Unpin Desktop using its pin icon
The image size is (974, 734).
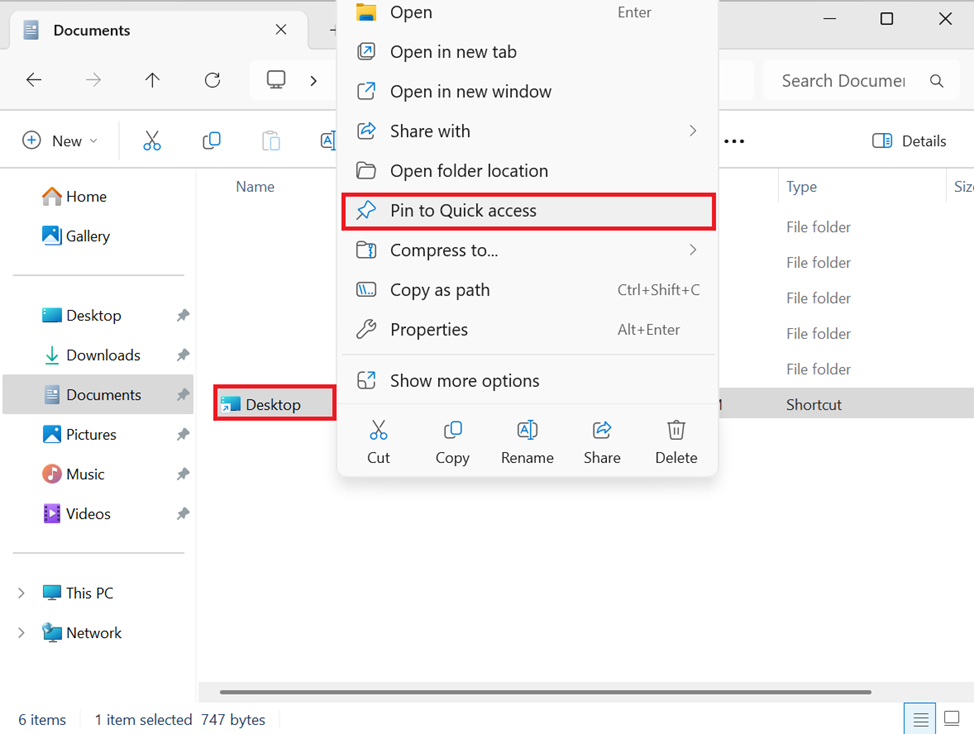click(x=183, y=315)
